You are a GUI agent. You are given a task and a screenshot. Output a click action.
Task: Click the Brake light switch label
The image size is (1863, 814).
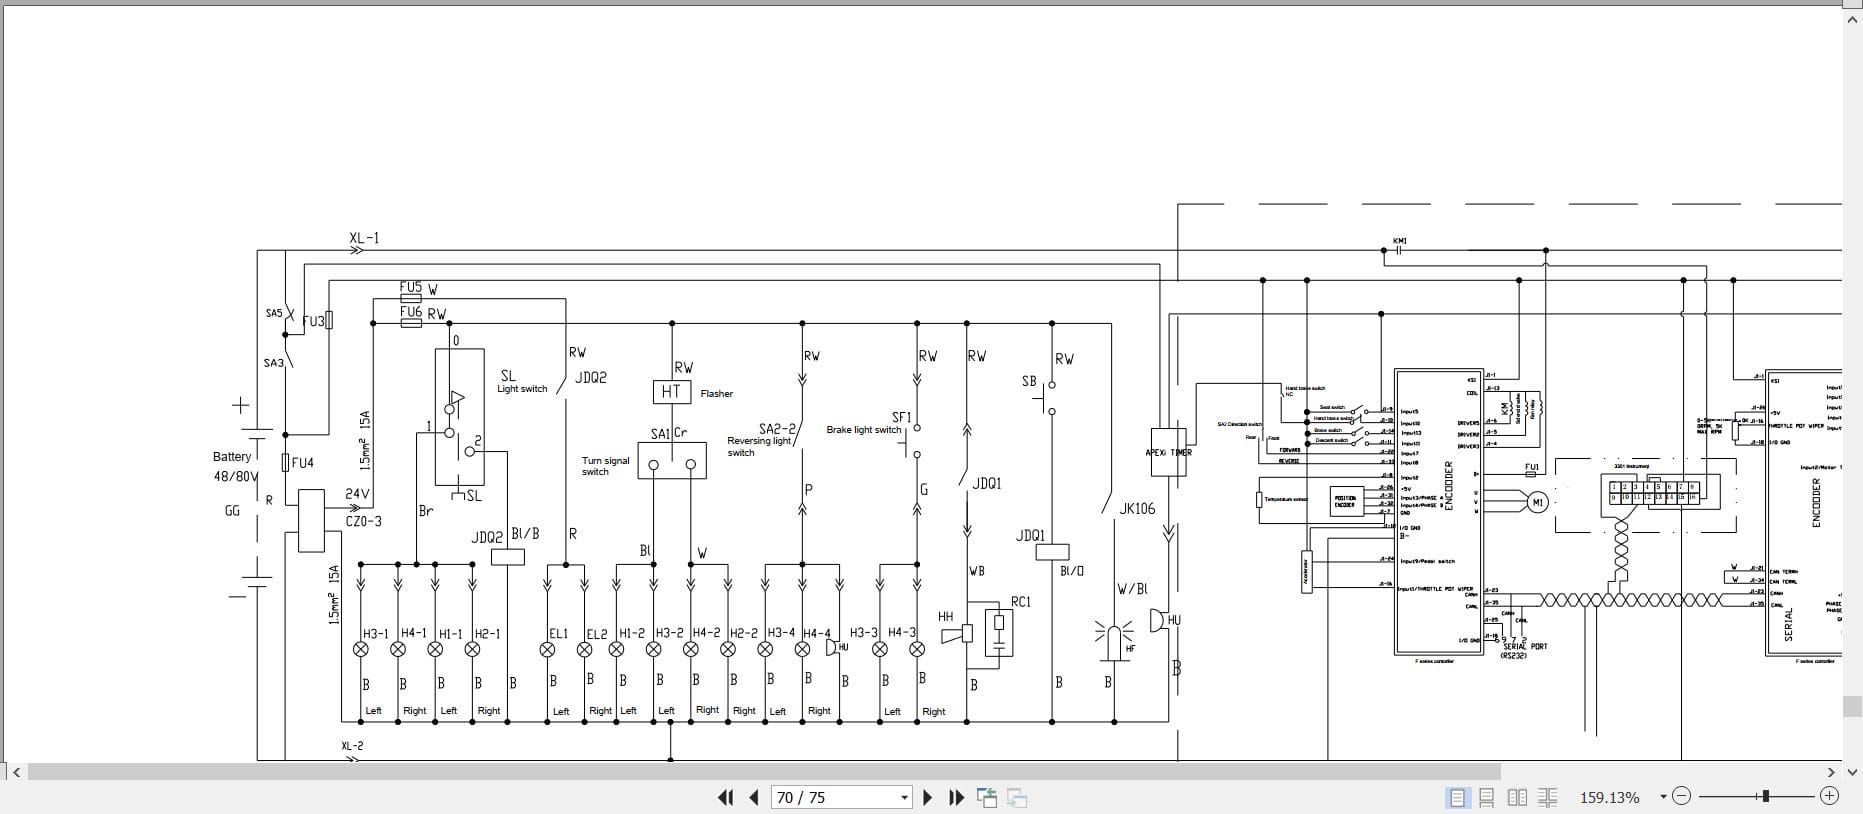coord(864,430)
